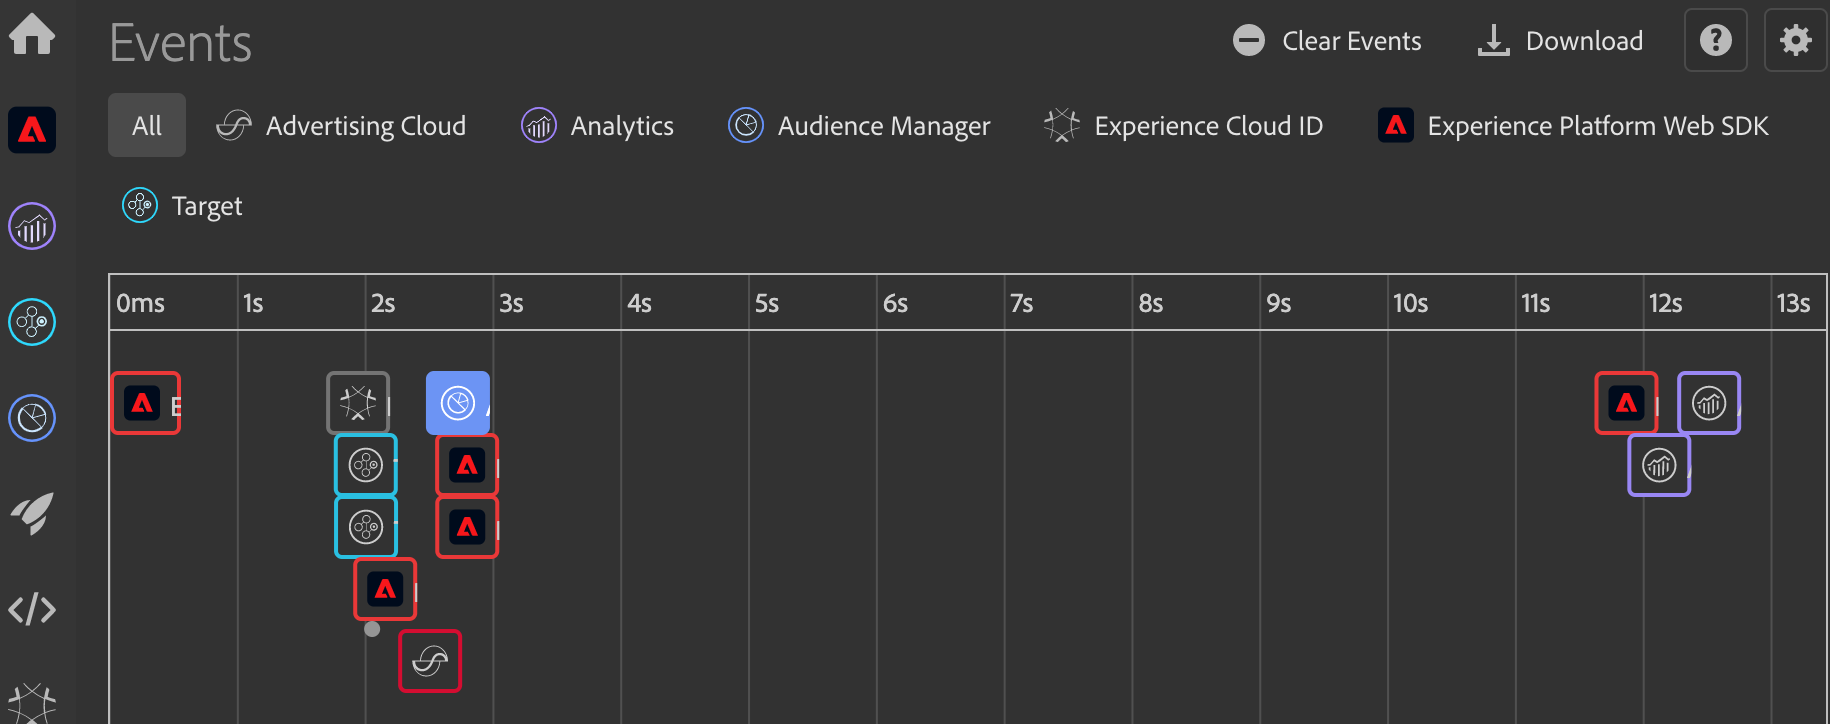Toggle the Analytics event filter

click(x=597, y=126)
